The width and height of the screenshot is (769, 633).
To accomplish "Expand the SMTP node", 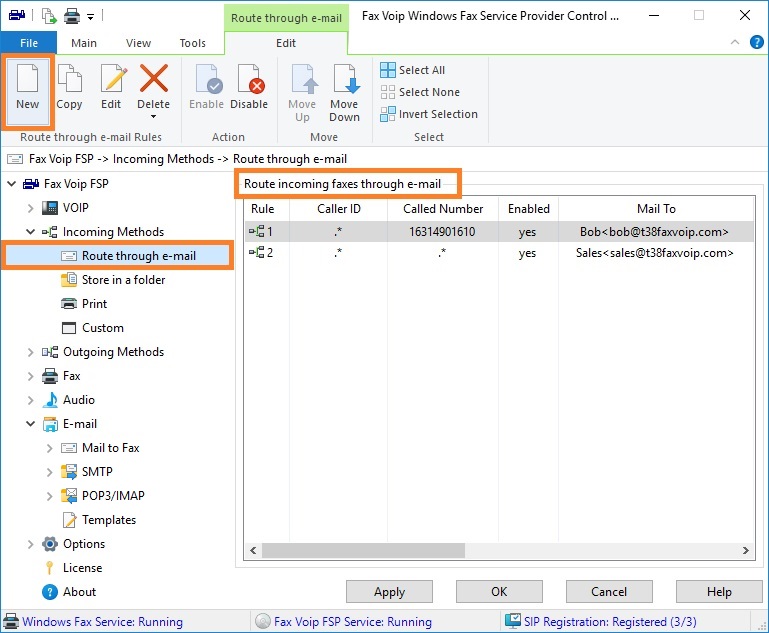I will coord(50,472).
